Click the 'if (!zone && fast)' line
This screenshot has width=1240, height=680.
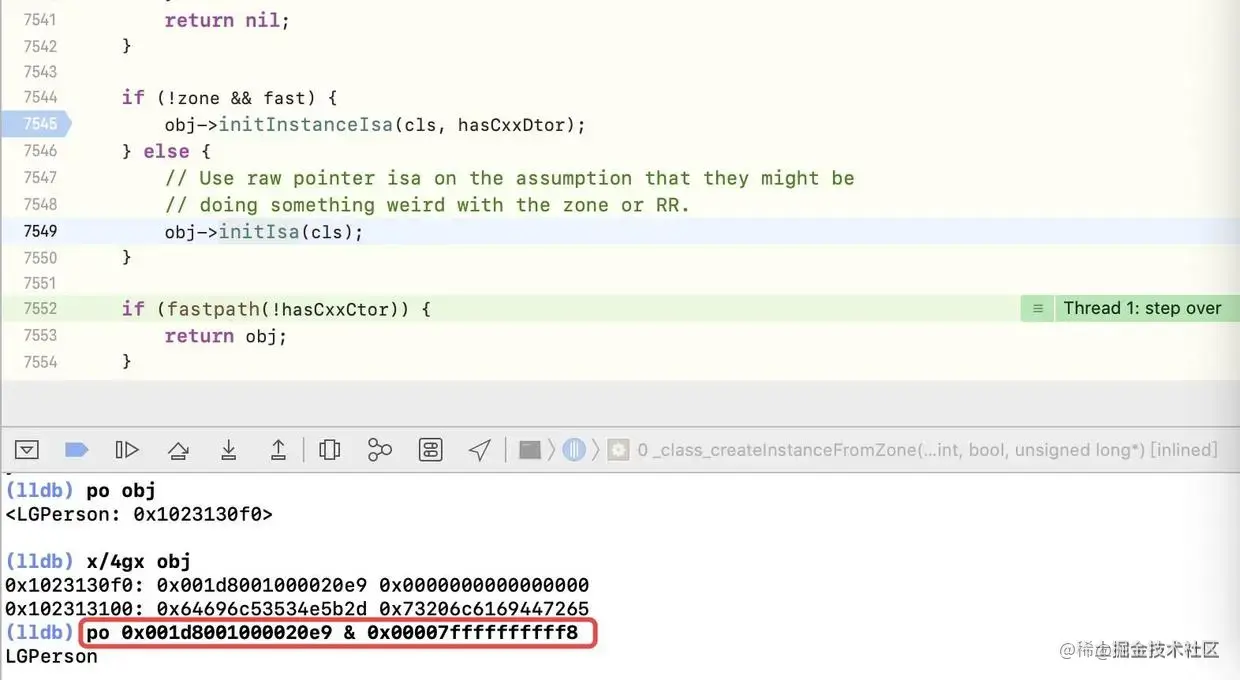tap(230, 97)
